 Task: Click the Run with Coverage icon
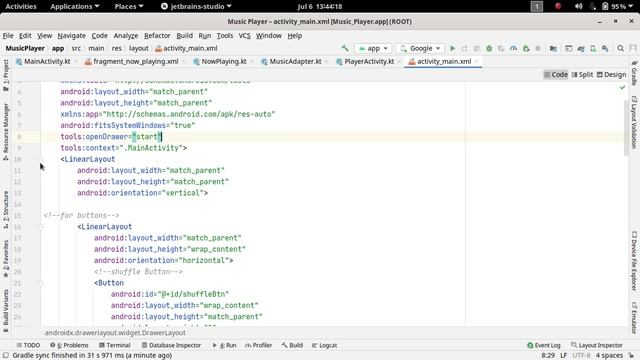point(501,48)
